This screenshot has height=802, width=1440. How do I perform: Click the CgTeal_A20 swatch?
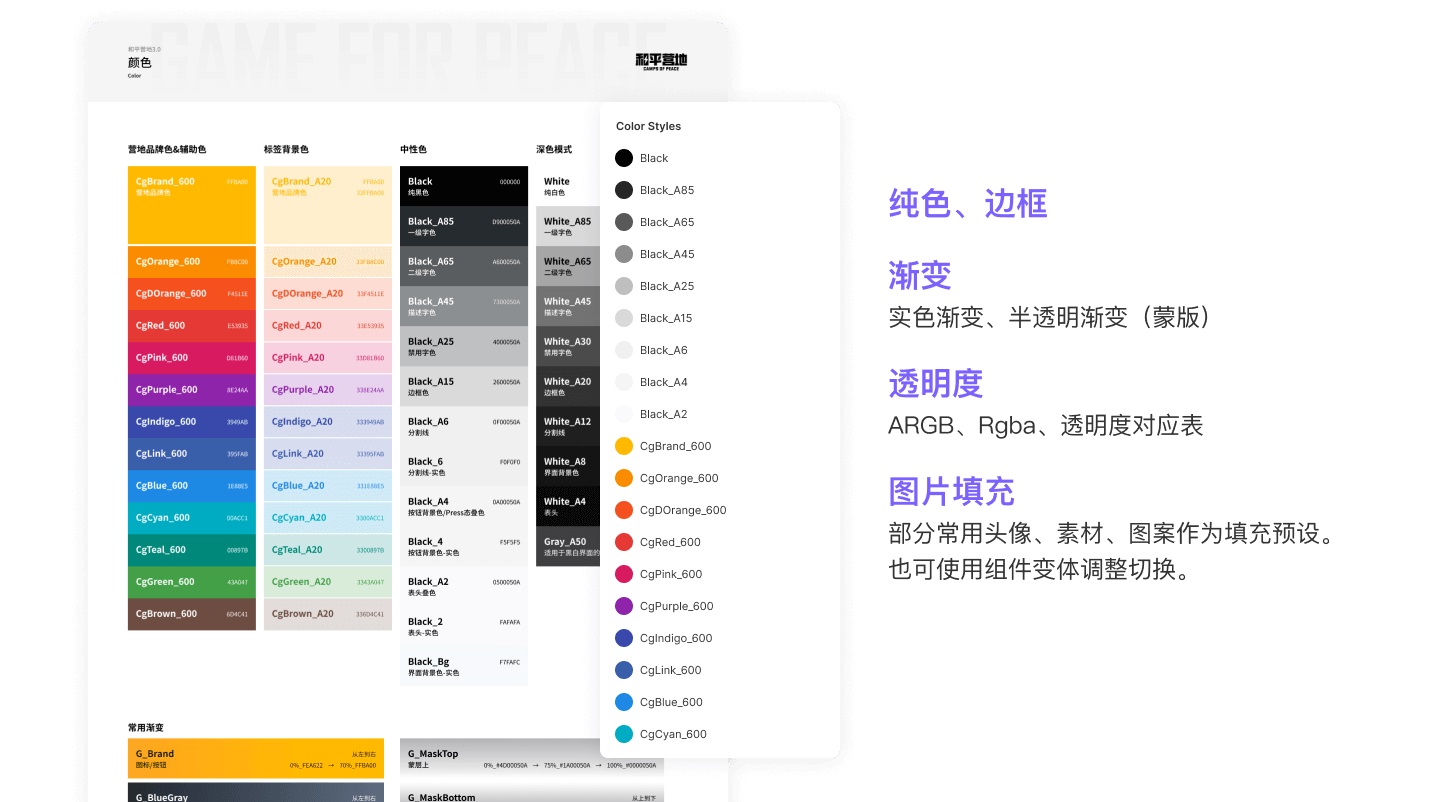click(328, 550)
